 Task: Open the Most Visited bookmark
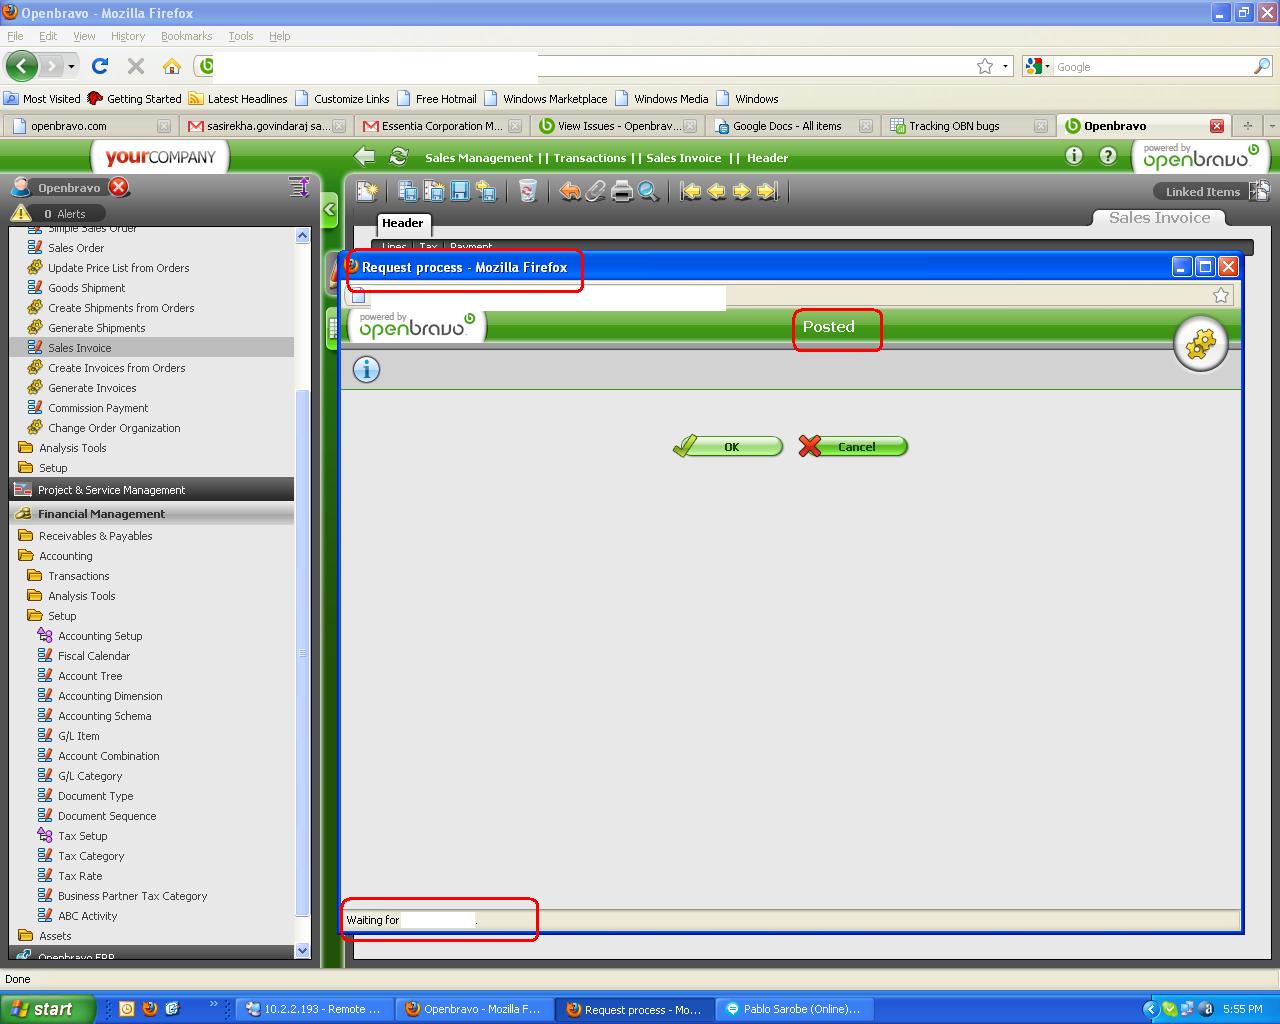pyautogui.click(x=42, y=99)
